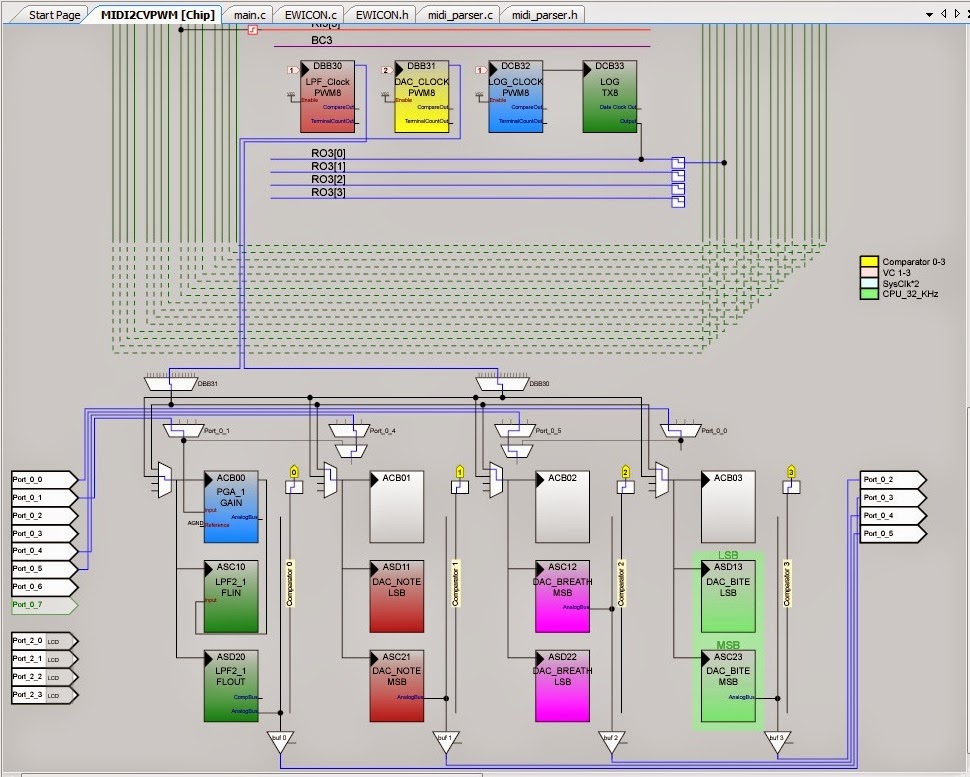Open the tab list dropdown arrow
The height and width of the screenshot is (777, 970).
(929, 15)
